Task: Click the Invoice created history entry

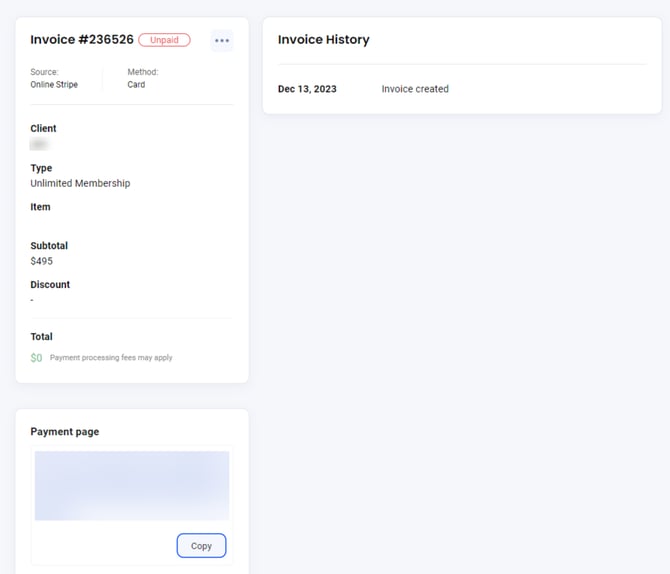Action: [415, 89]
